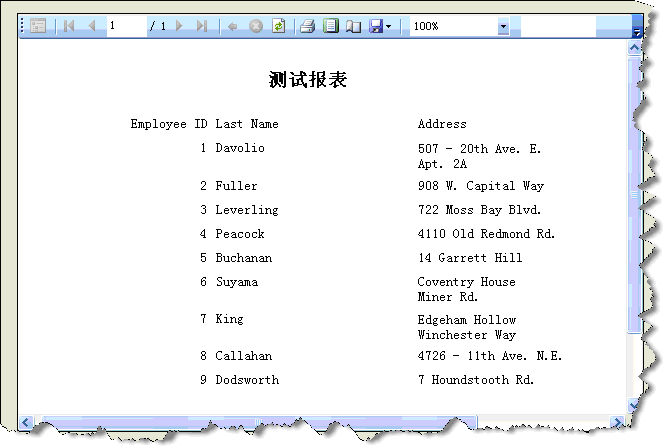Go to previous page arrow
This screenshot has width=665, height=448.
coord(92,26)
